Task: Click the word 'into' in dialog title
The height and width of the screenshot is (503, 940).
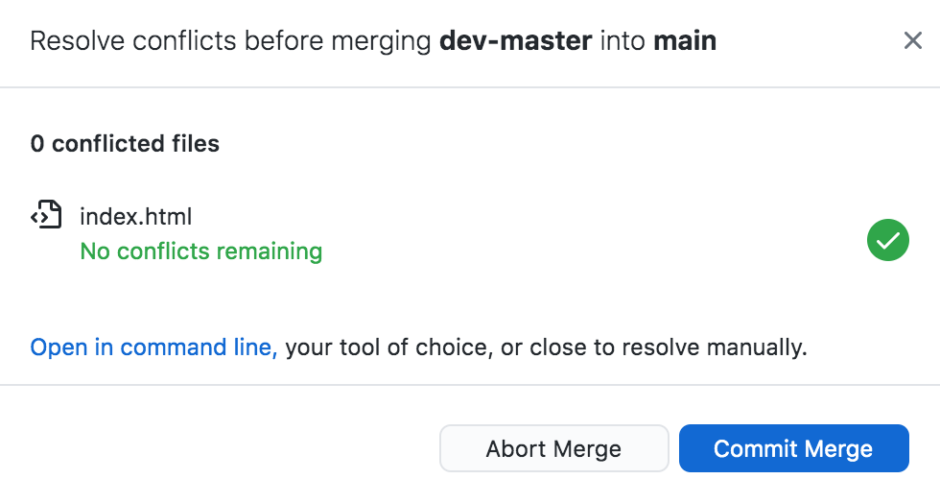Action: point(622,41)
